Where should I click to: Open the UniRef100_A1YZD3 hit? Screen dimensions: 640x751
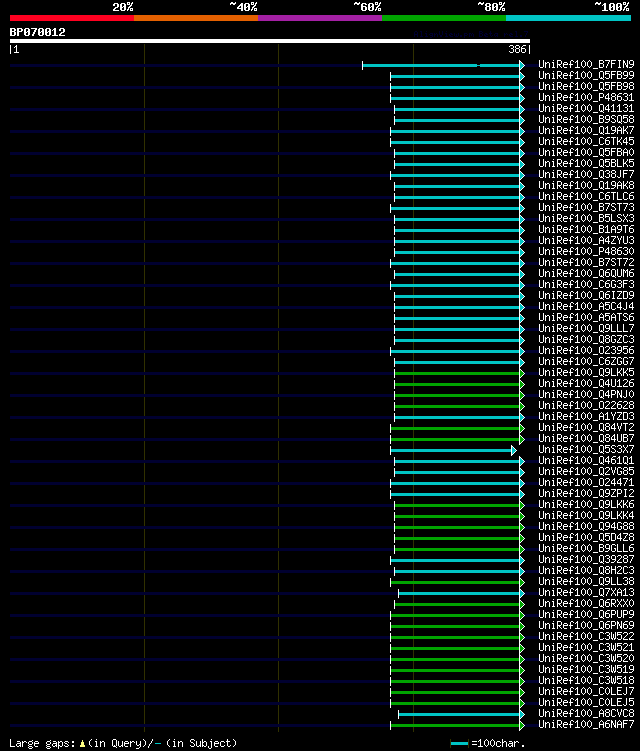point(586,417)
